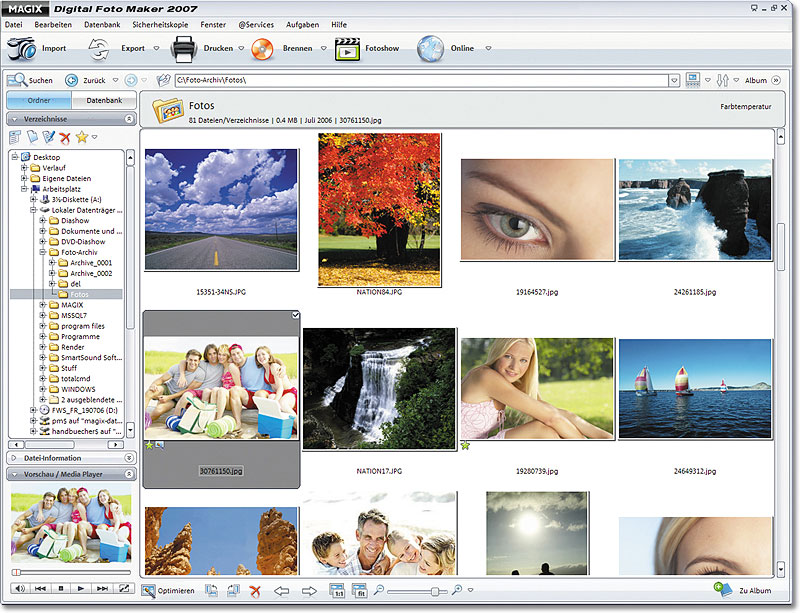Viewport: 800px width, 613px height.
Task: Click the folder browse icon beside path field
Action: tap(163, 80)
